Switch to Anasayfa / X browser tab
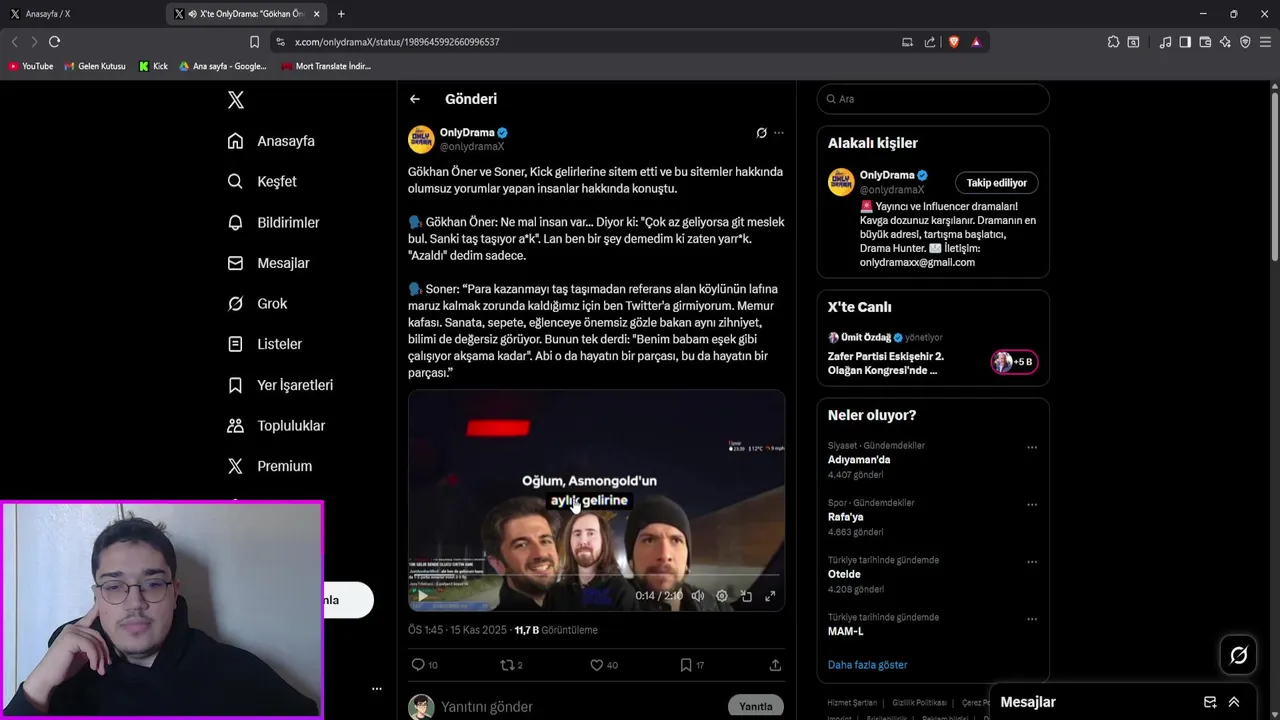Image resolution: width=1280 pixels, height=720 pixels. (x=80, y=14)
